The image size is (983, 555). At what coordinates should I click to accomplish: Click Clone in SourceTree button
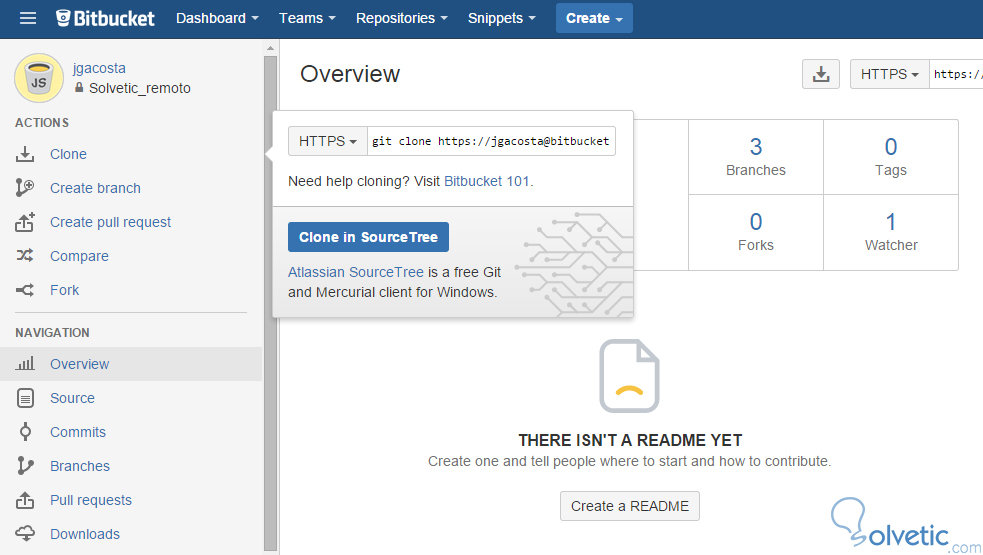point(368,237)
